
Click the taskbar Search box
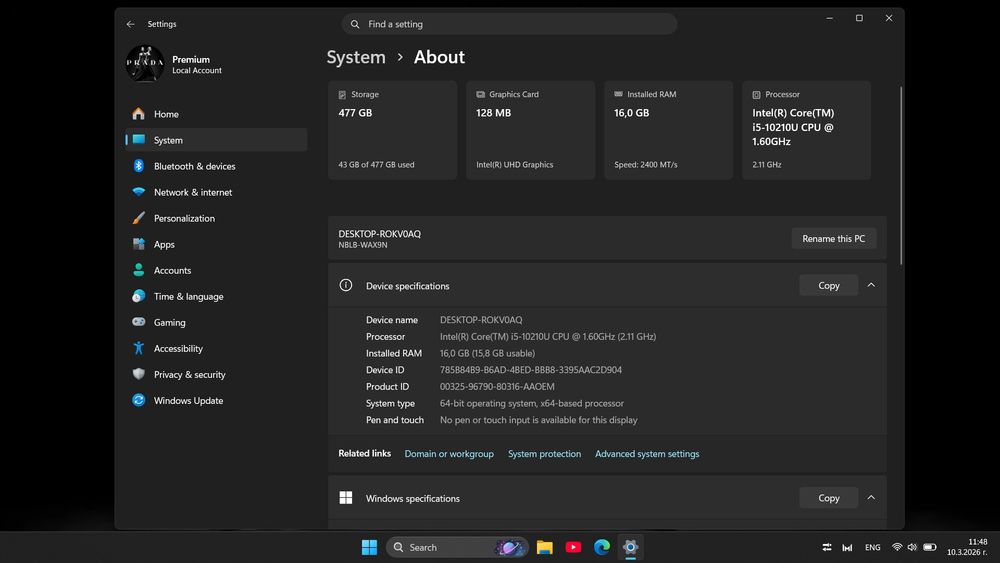click(x=457, y=547)
